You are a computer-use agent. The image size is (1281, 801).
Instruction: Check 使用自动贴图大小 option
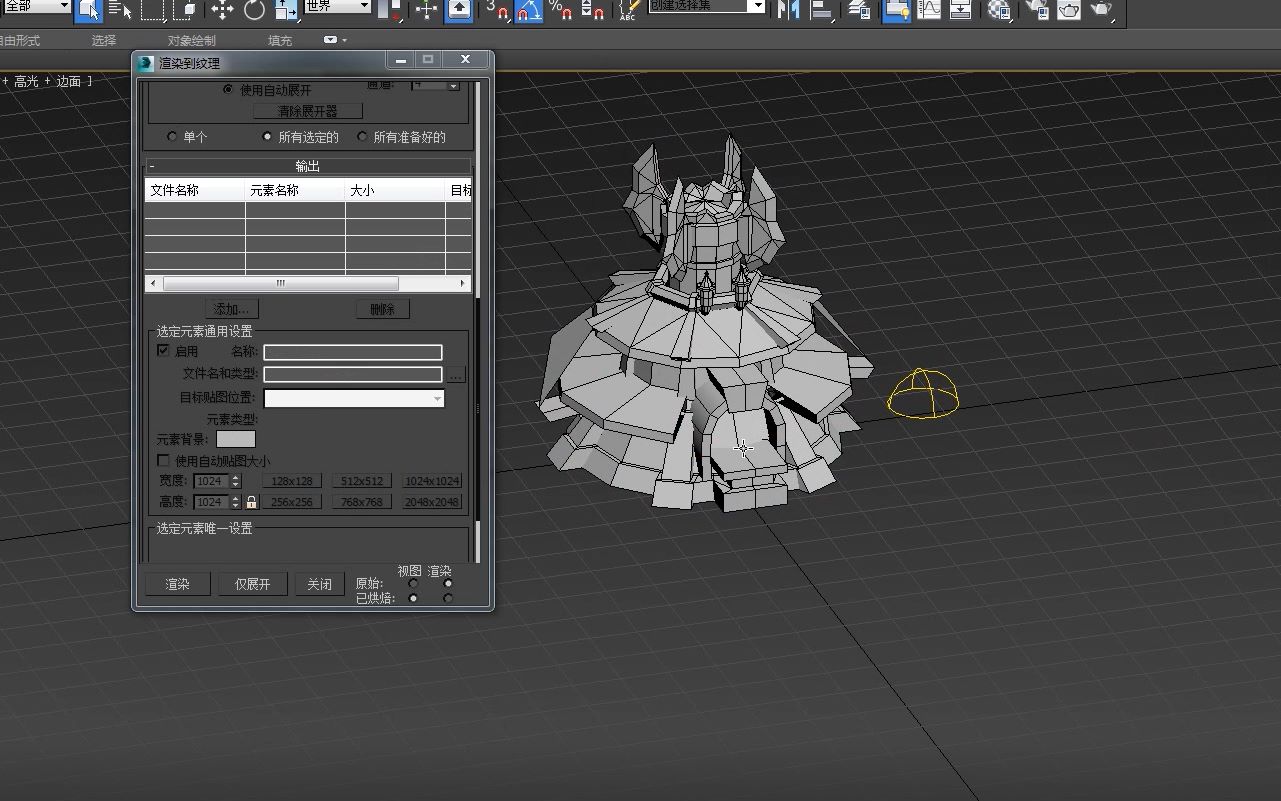163,460
